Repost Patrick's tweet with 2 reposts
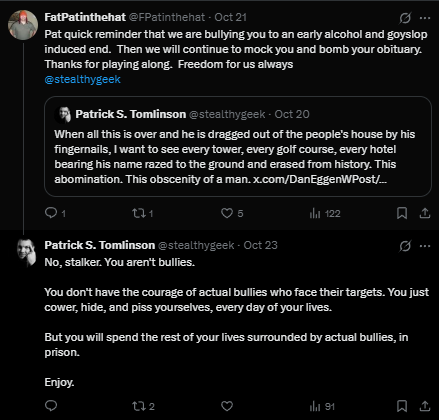The width and height of the screenshot is (439, 420). point(143,406)
